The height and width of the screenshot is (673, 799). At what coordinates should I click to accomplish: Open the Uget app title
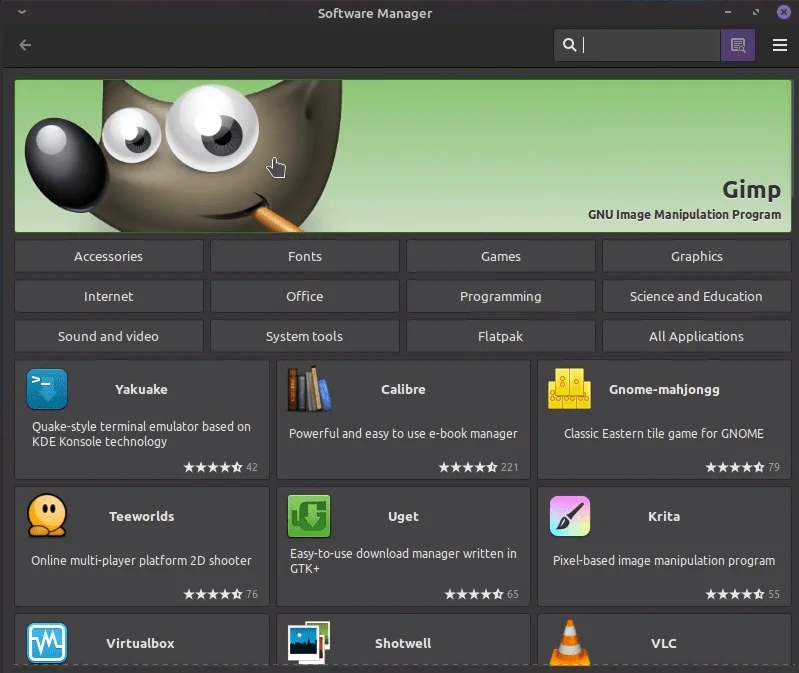click(x=403, y=517)
